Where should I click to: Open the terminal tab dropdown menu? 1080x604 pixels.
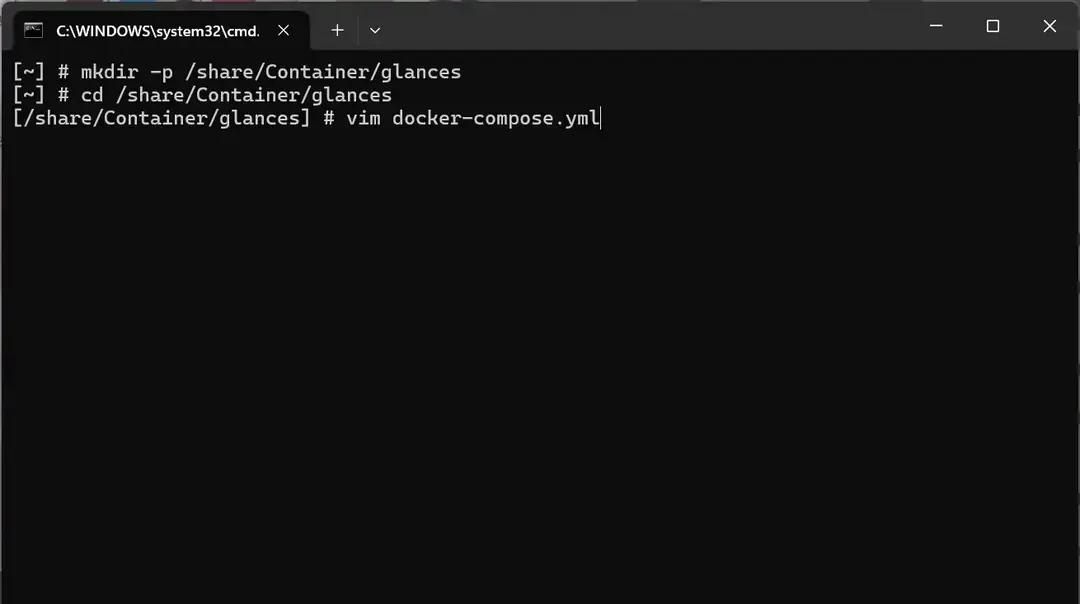[374, 30]
